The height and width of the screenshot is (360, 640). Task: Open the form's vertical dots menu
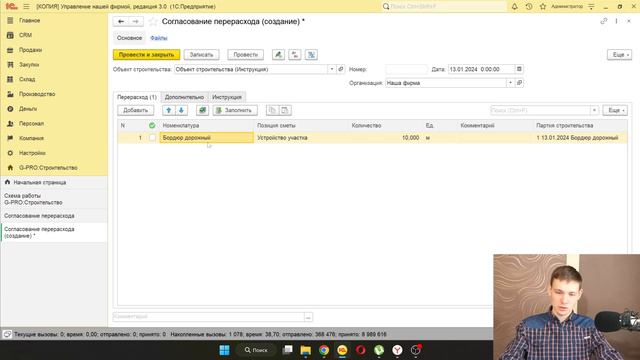tap(616, 21)
